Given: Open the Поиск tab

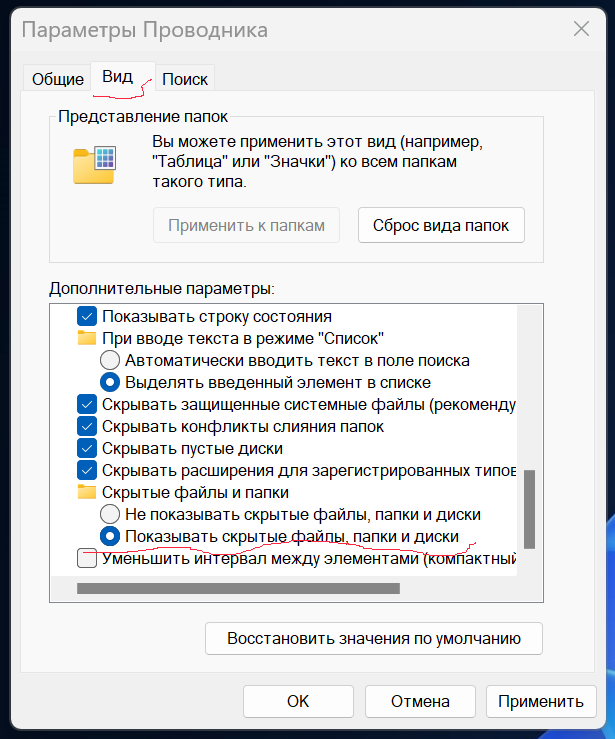Looking at the screenshot, I should pos(185,79).
